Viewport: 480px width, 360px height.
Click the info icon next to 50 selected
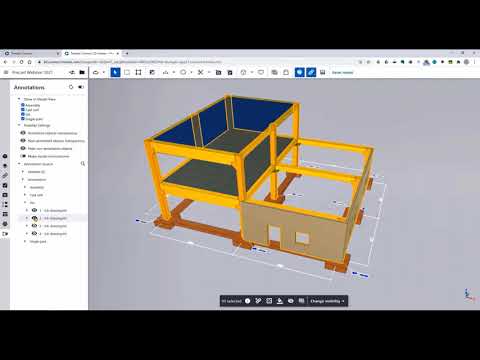[247, 301]
